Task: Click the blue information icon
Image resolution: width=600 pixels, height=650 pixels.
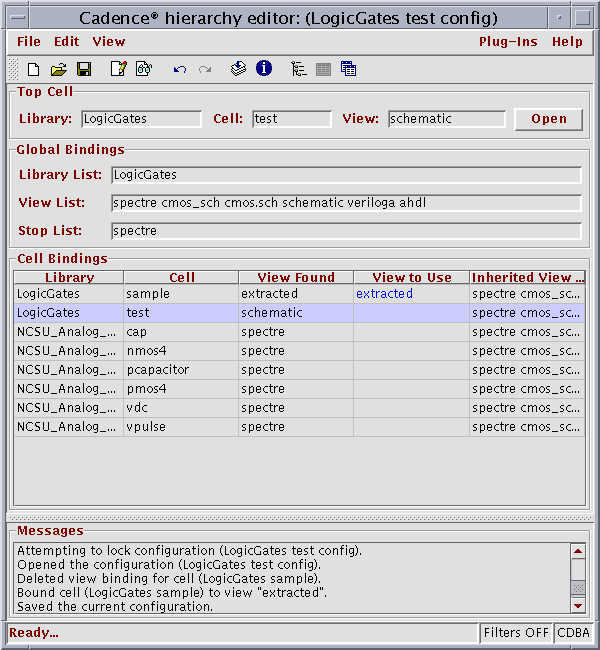Action: pyautogui.click(x=264, y=69)
